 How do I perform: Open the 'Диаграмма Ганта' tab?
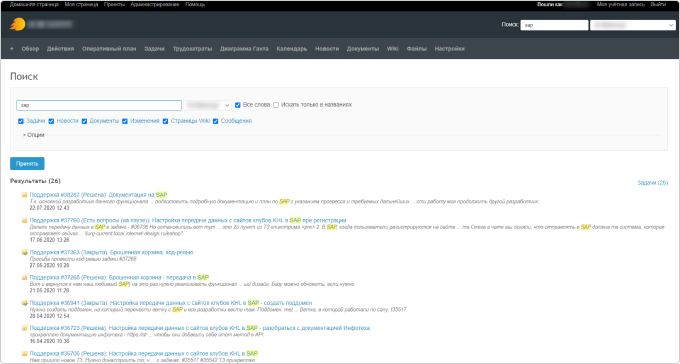(244, 49)
